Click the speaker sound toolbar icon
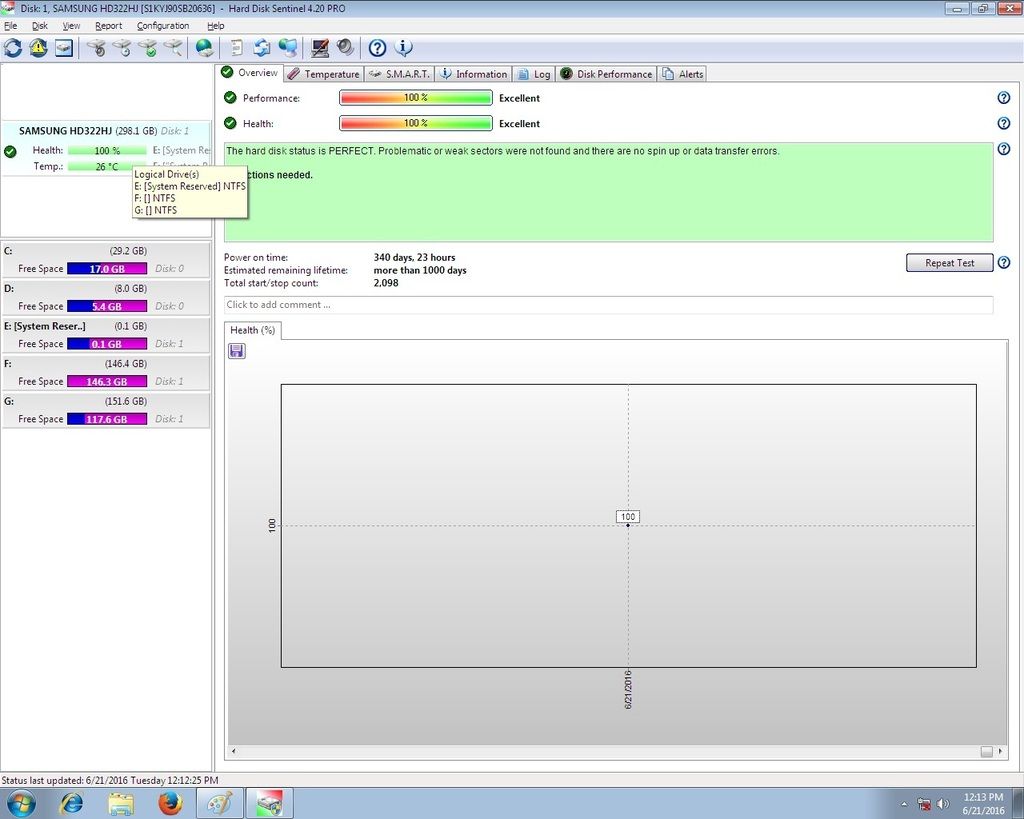The height and width of the screenshot is (819, 1024). (x=345, y=47)
